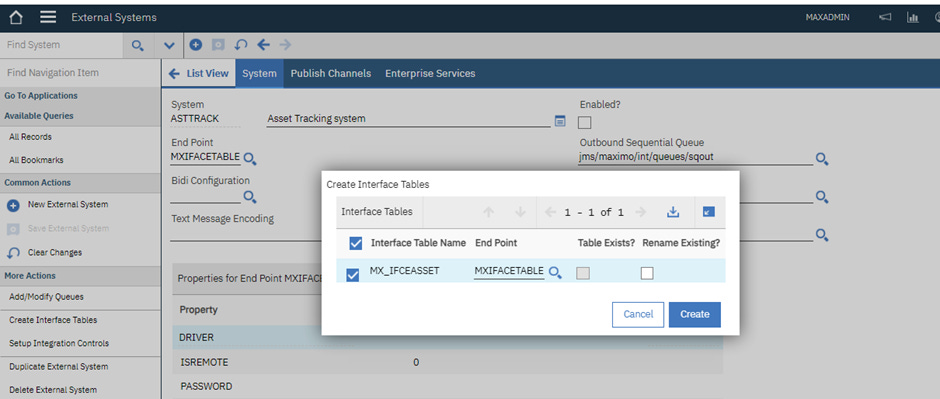
Task: Click the Clear Changes undo icon in toolbar
Action: pyautogui.click(x=241, y=45)
